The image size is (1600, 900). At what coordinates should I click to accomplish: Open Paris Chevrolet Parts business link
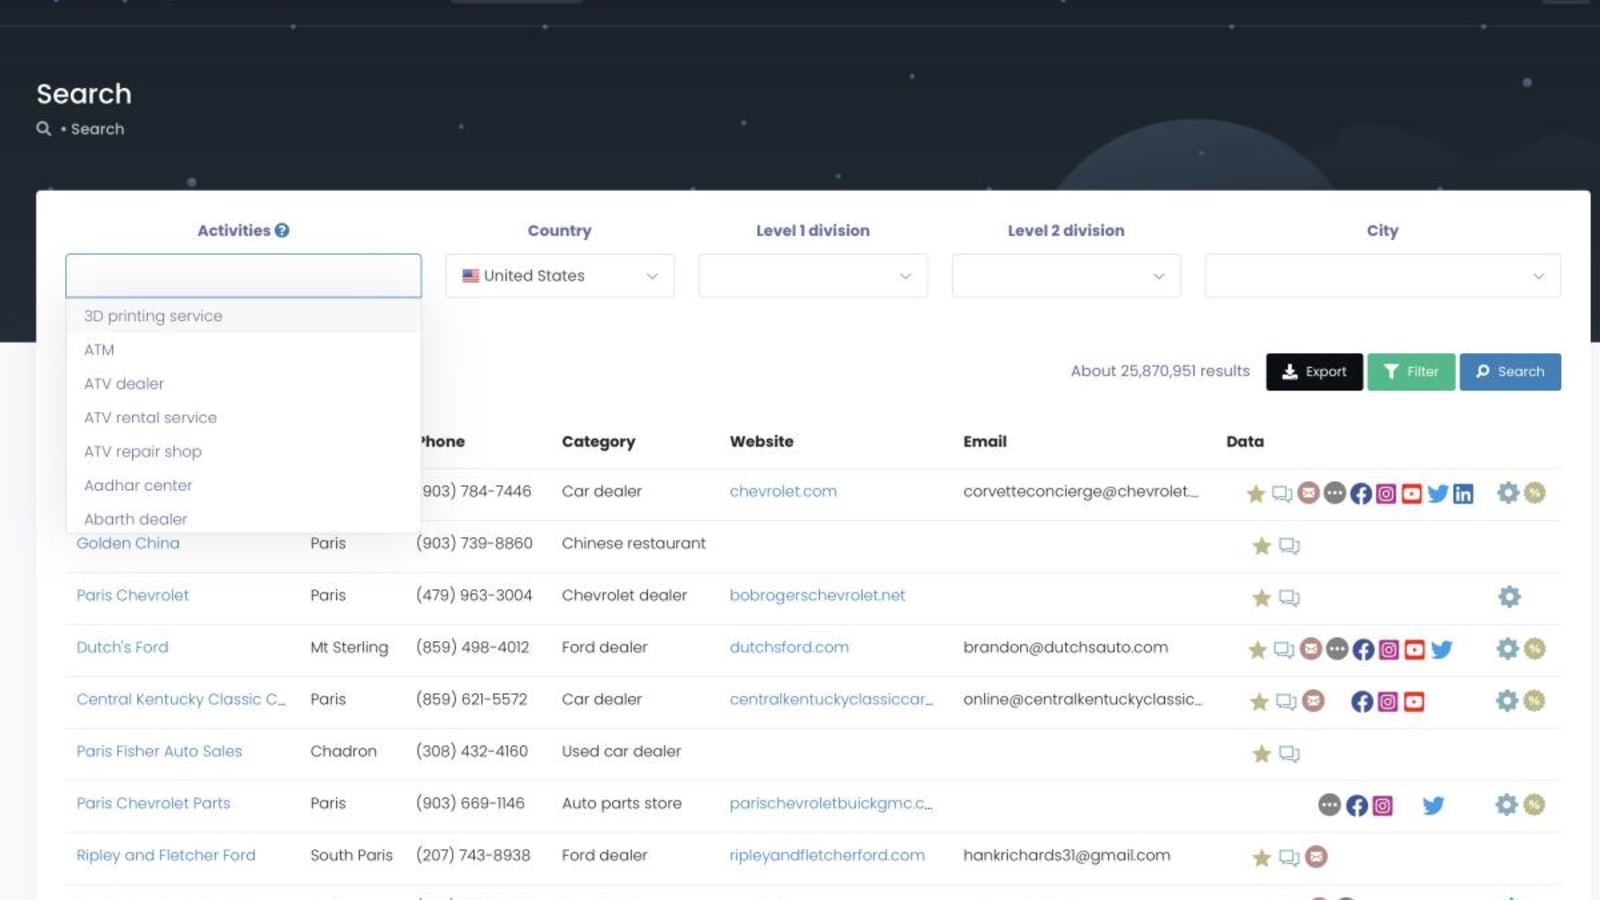[x=153, y=803]
